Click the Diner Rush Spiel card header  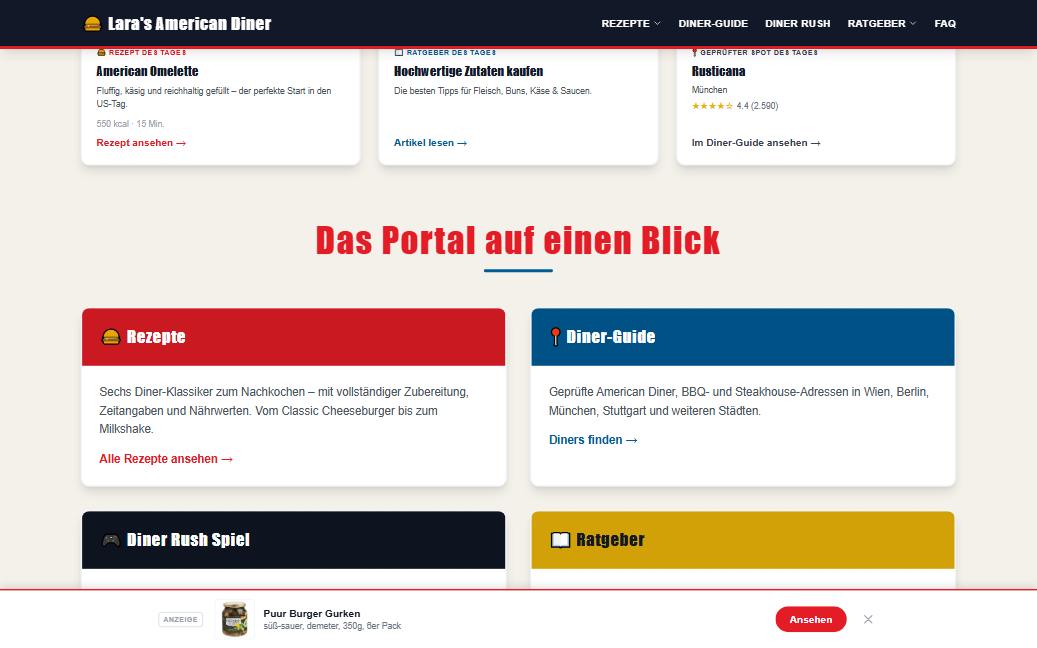294,540
